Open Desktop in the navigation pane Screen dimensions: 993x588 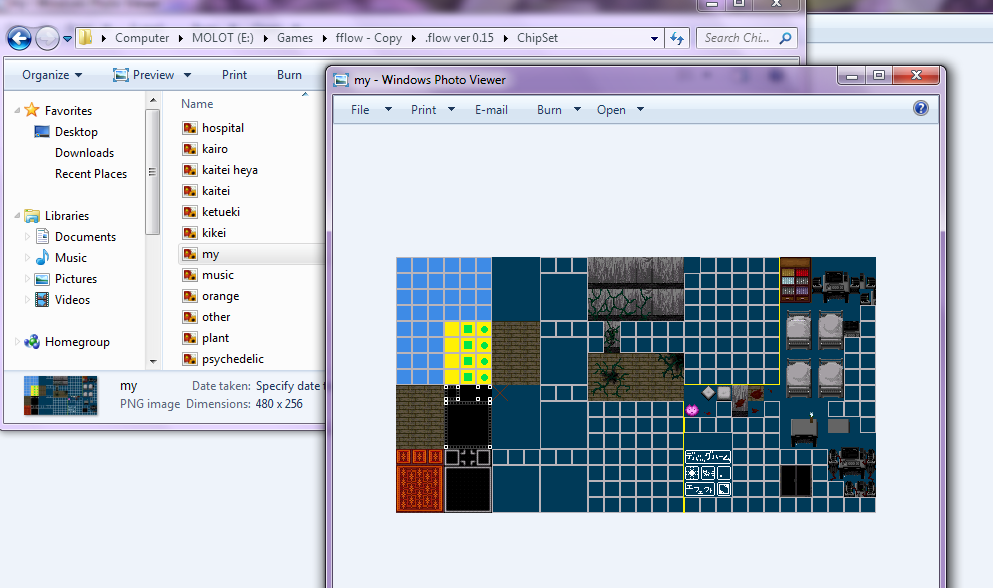coord(76,132)
